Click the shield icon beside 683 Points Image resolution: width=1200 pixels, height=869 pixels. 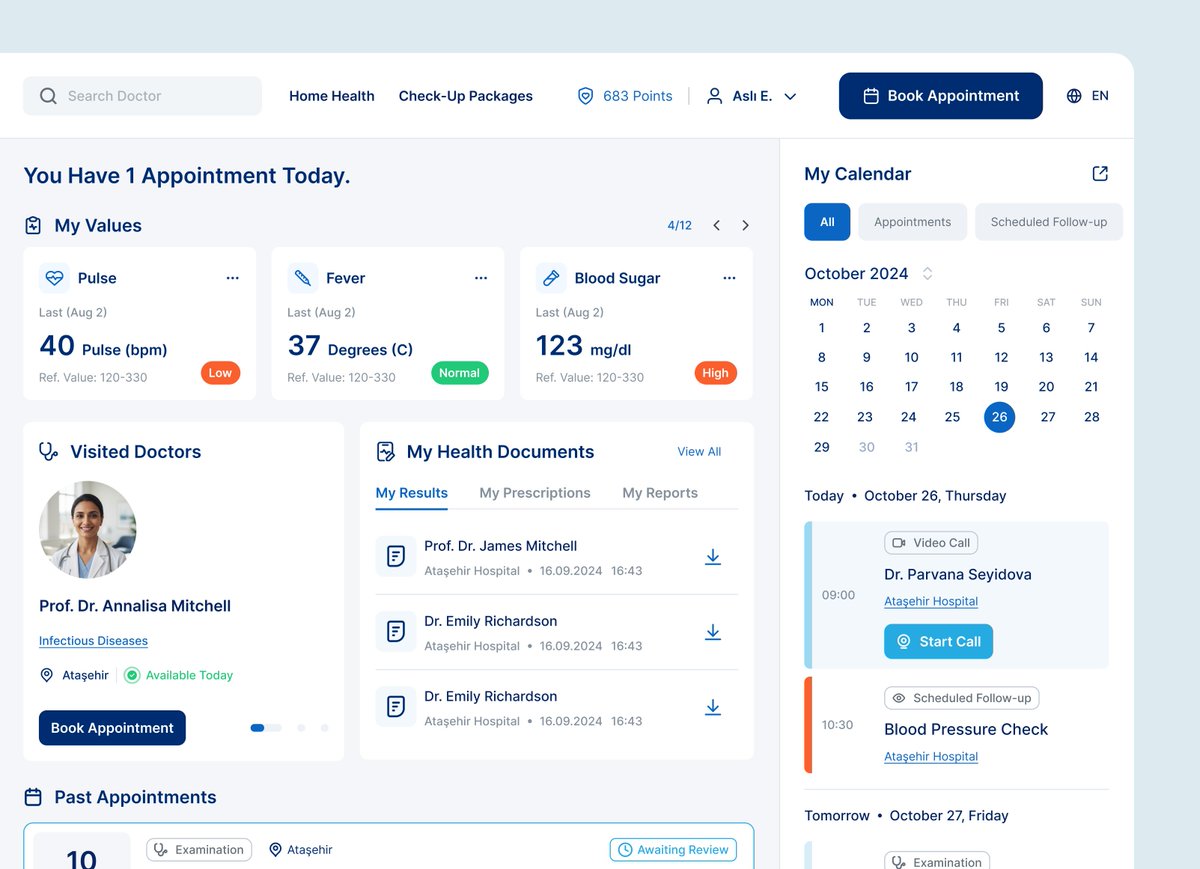point(586,96)
